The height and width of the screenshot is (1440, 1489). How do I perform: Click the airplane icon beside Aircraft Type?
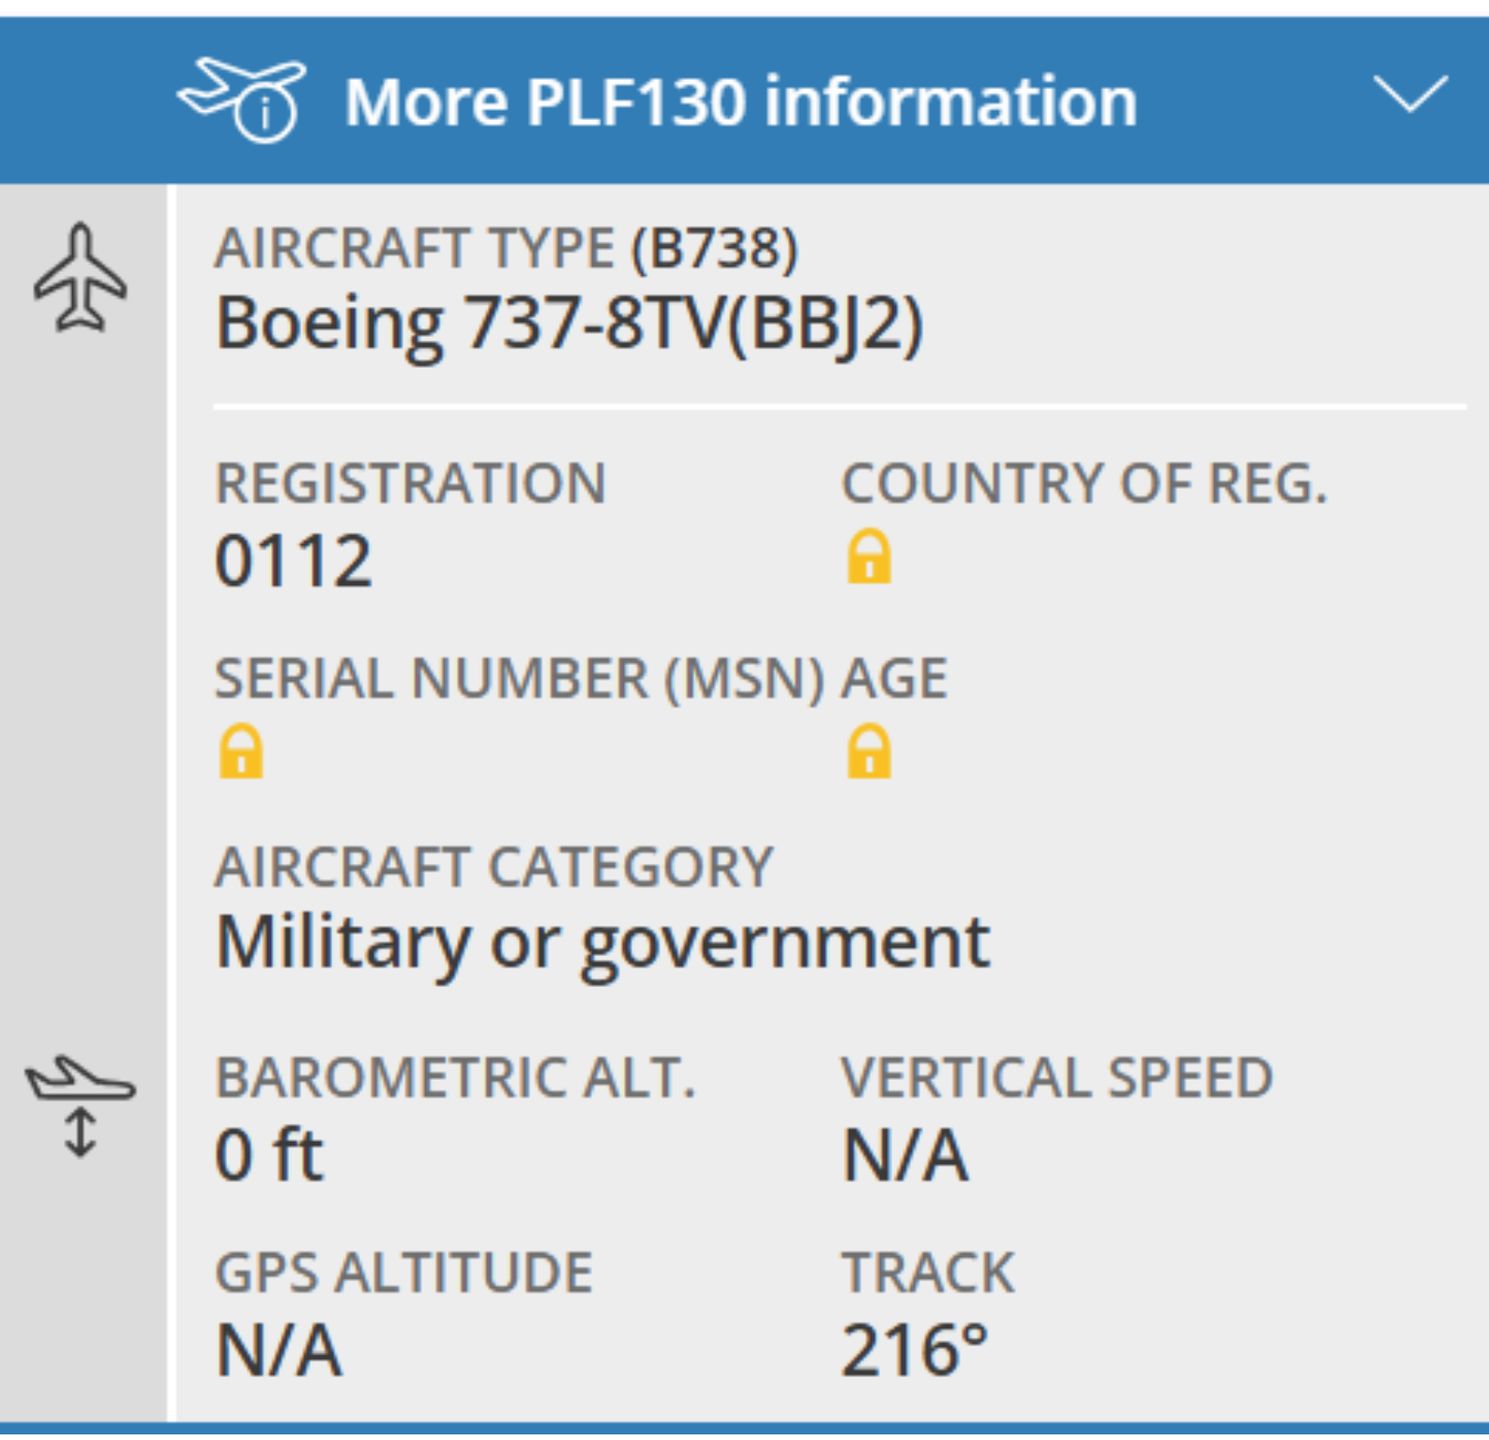click(81, 277)
